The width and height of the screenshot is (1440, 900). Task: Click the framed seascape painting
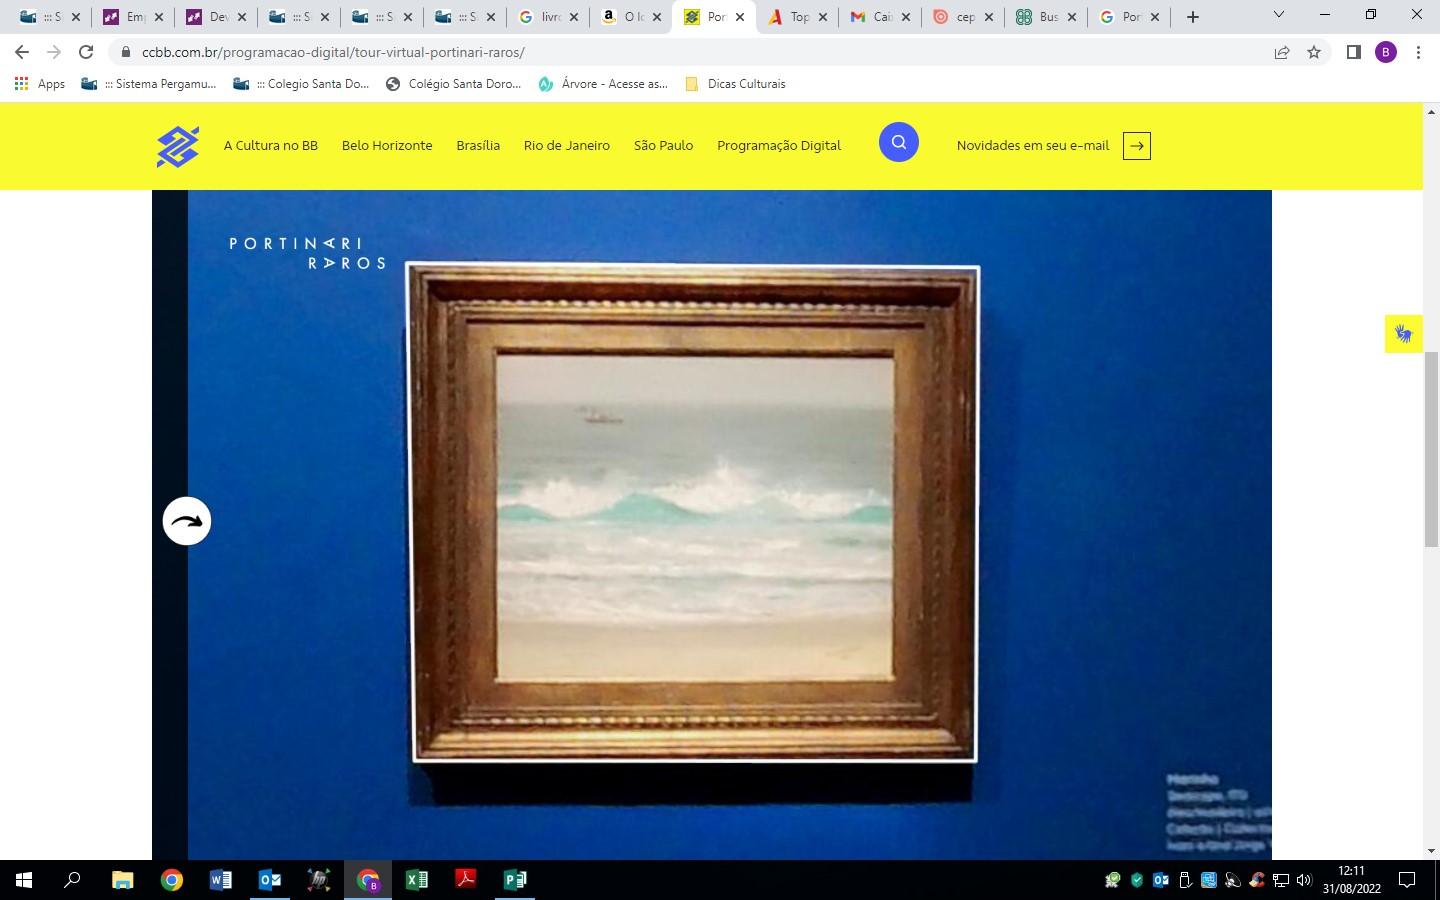pyautogui.click(x=694, y=513)
